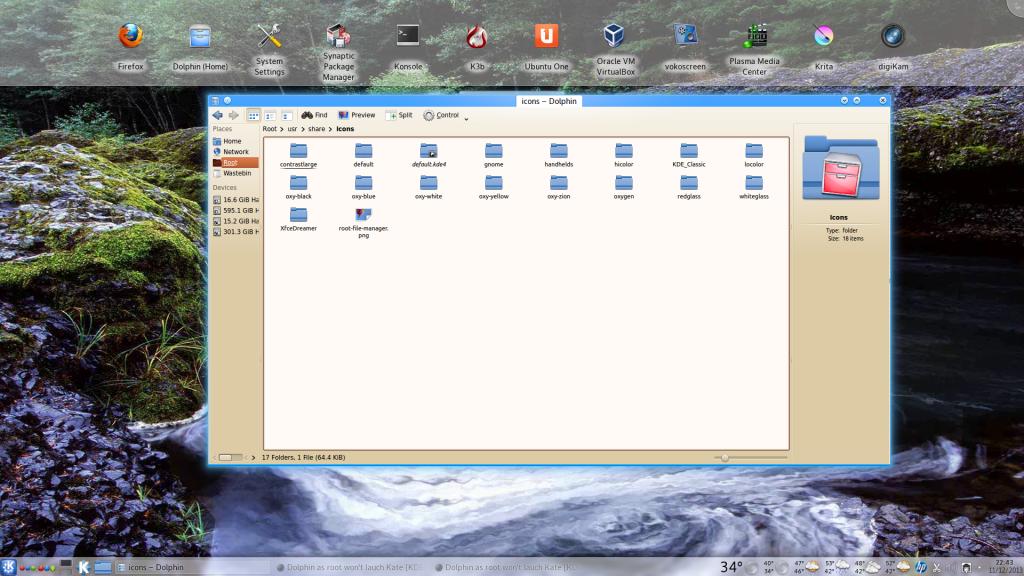Viewport: 1024px width, 576px height.
Task: Toggle the Preview toolbar button
Action: tap(356, 115)
